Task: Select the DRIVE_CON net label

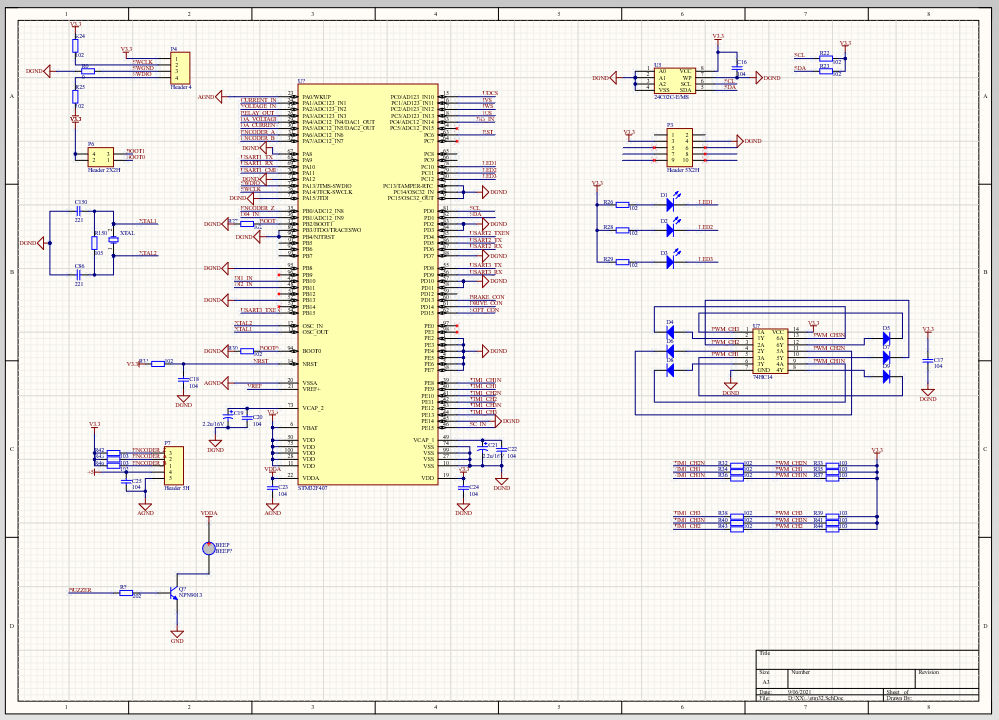Action: click(x=487, y=303)
